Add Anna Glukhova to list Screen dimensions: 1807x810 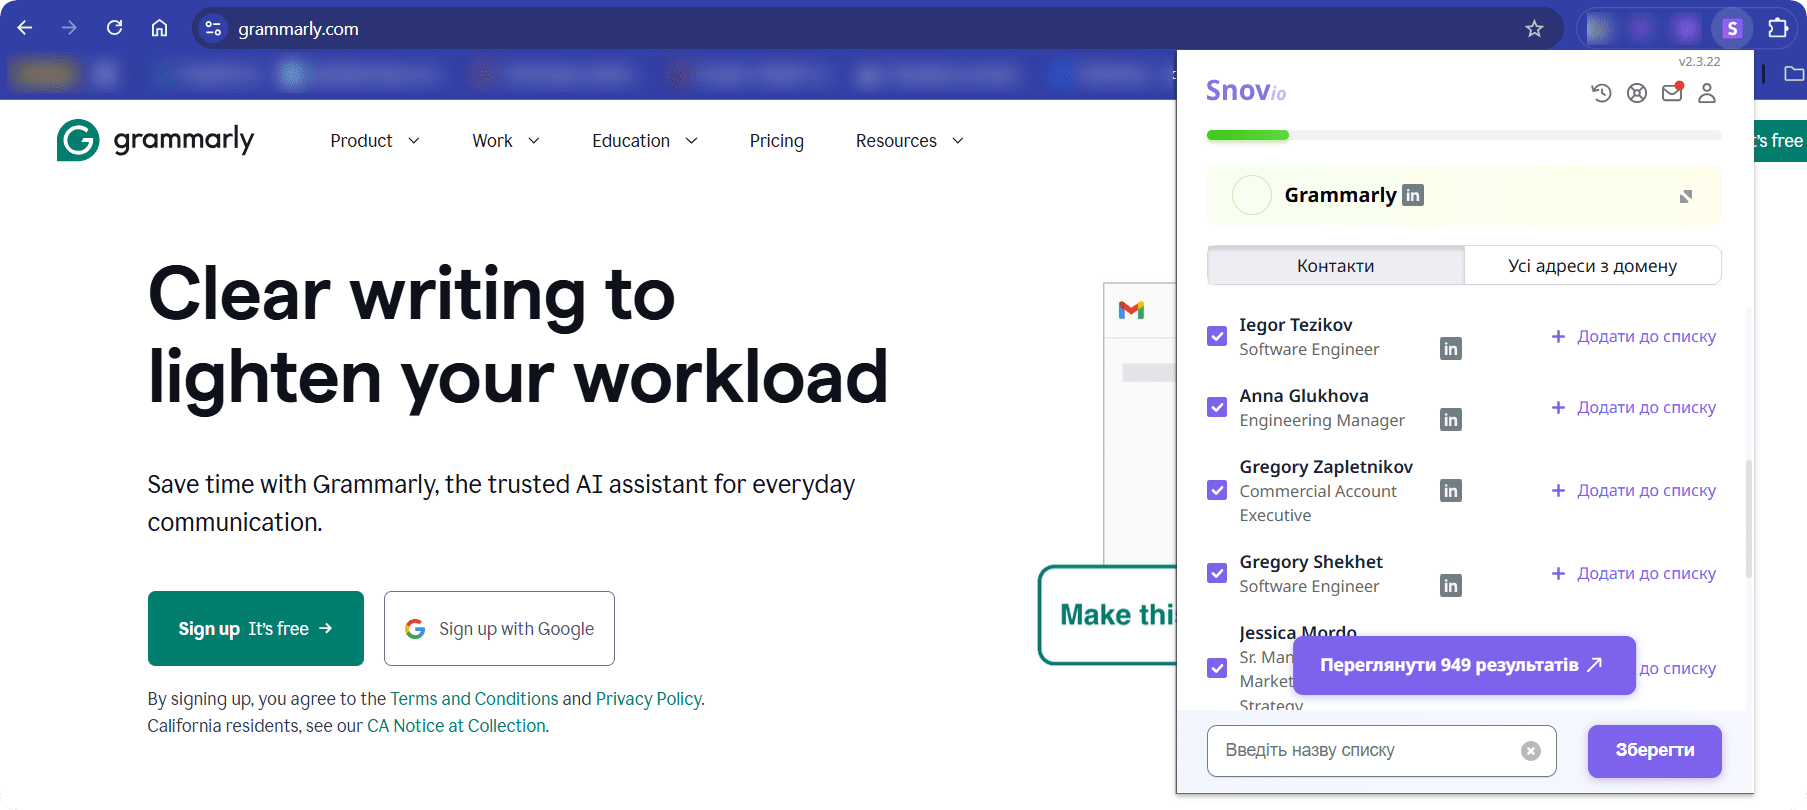coord(1633,408)
